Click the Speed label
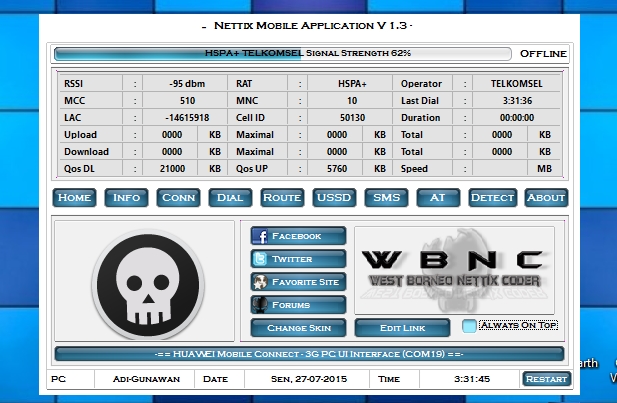Screen dimensions: 617x403 pyautogui.click(x=414, y=168)
